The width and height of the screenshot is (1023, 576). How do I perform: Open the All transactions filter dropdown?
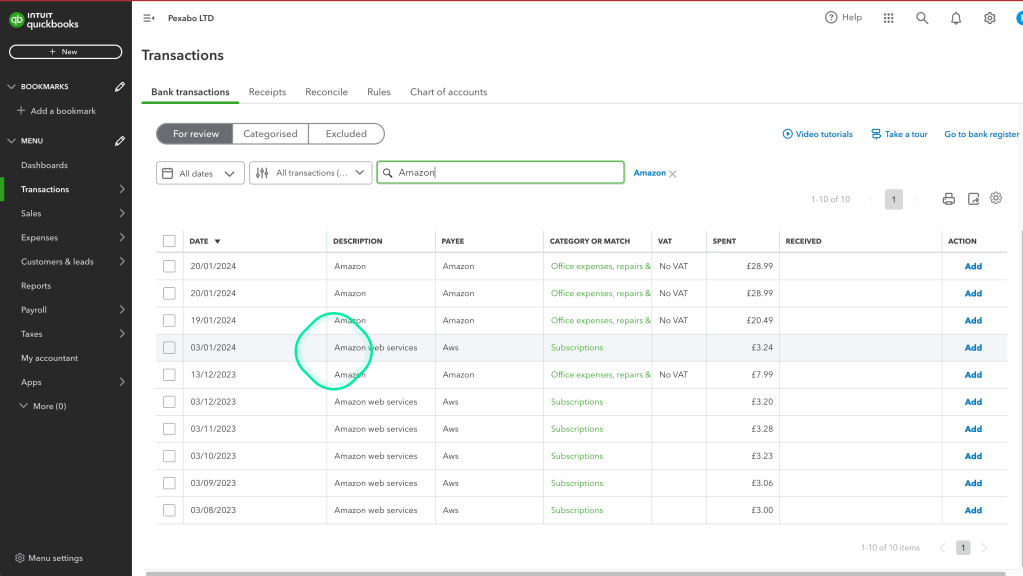tap(310, 173)
